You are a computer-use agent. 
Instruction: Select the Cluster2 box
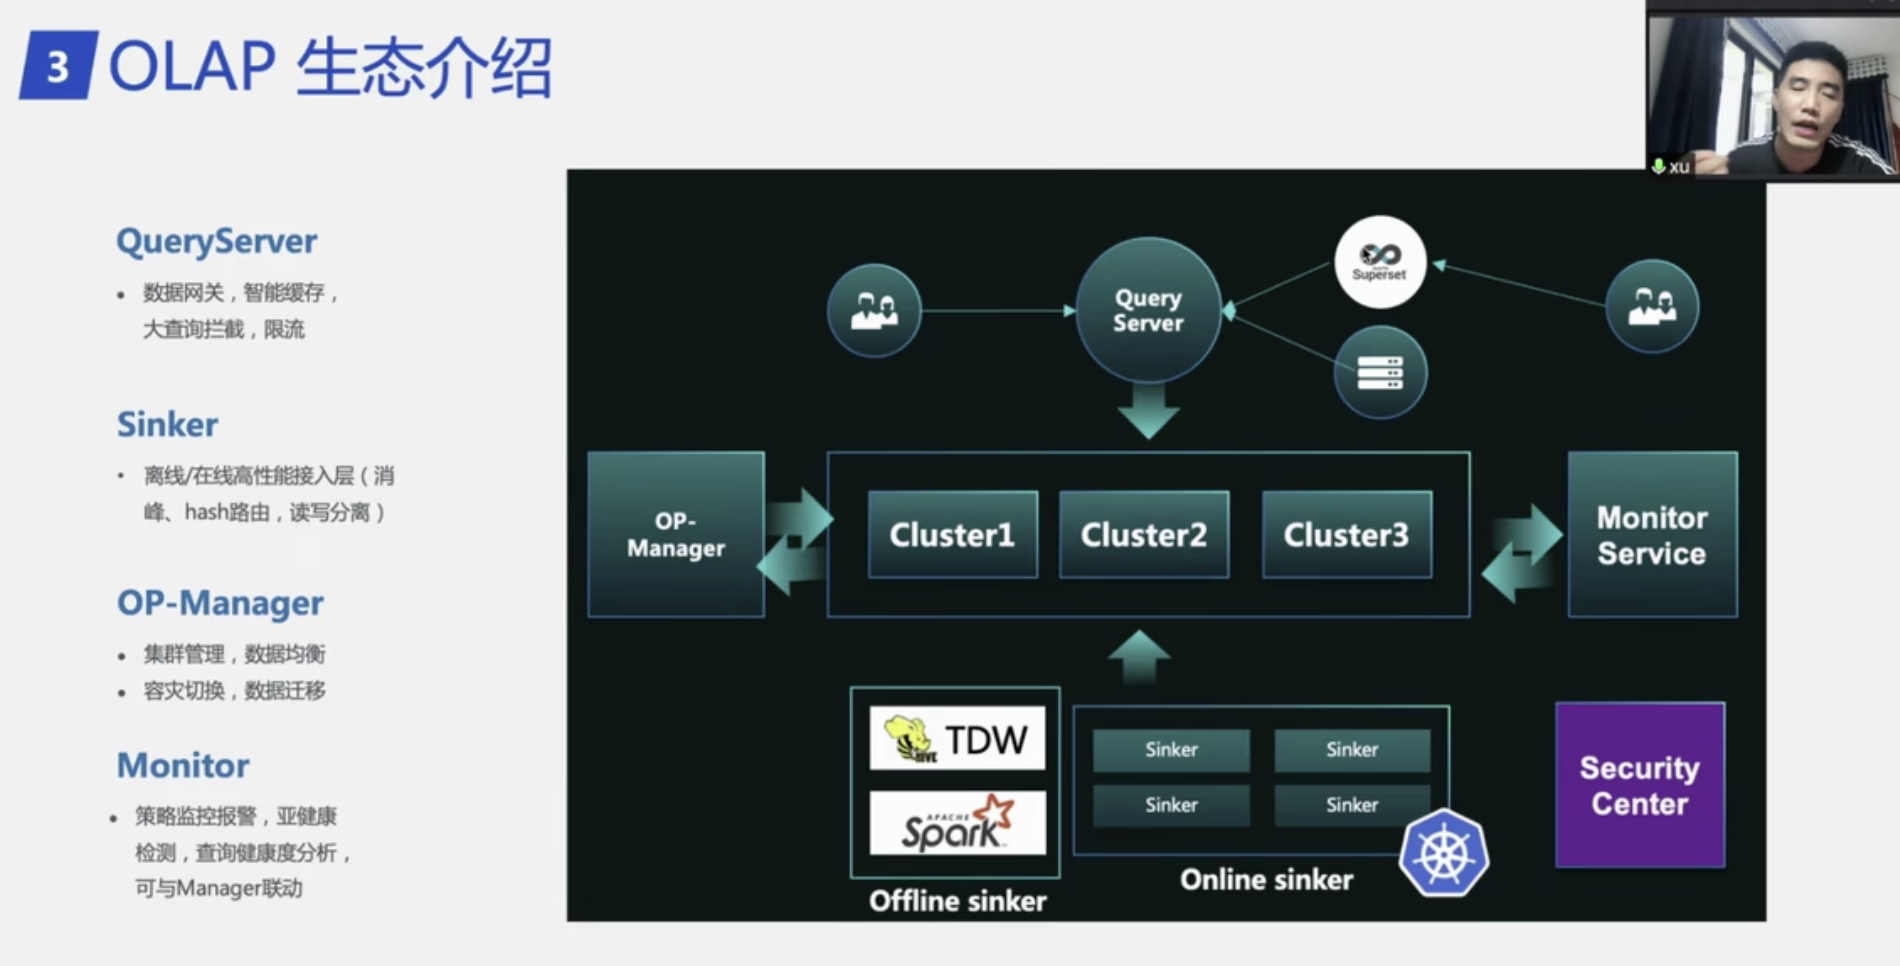(x=1144, y=535)
